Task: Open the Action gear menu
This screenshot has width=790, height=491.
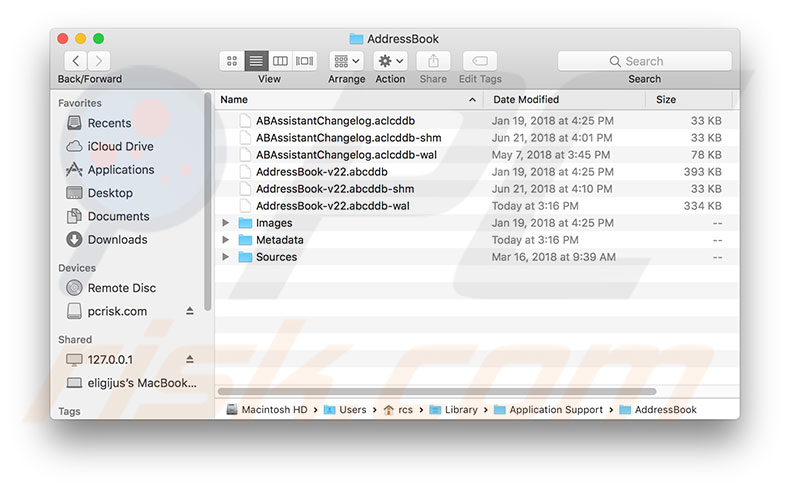Action: click(x=390, y=61)
